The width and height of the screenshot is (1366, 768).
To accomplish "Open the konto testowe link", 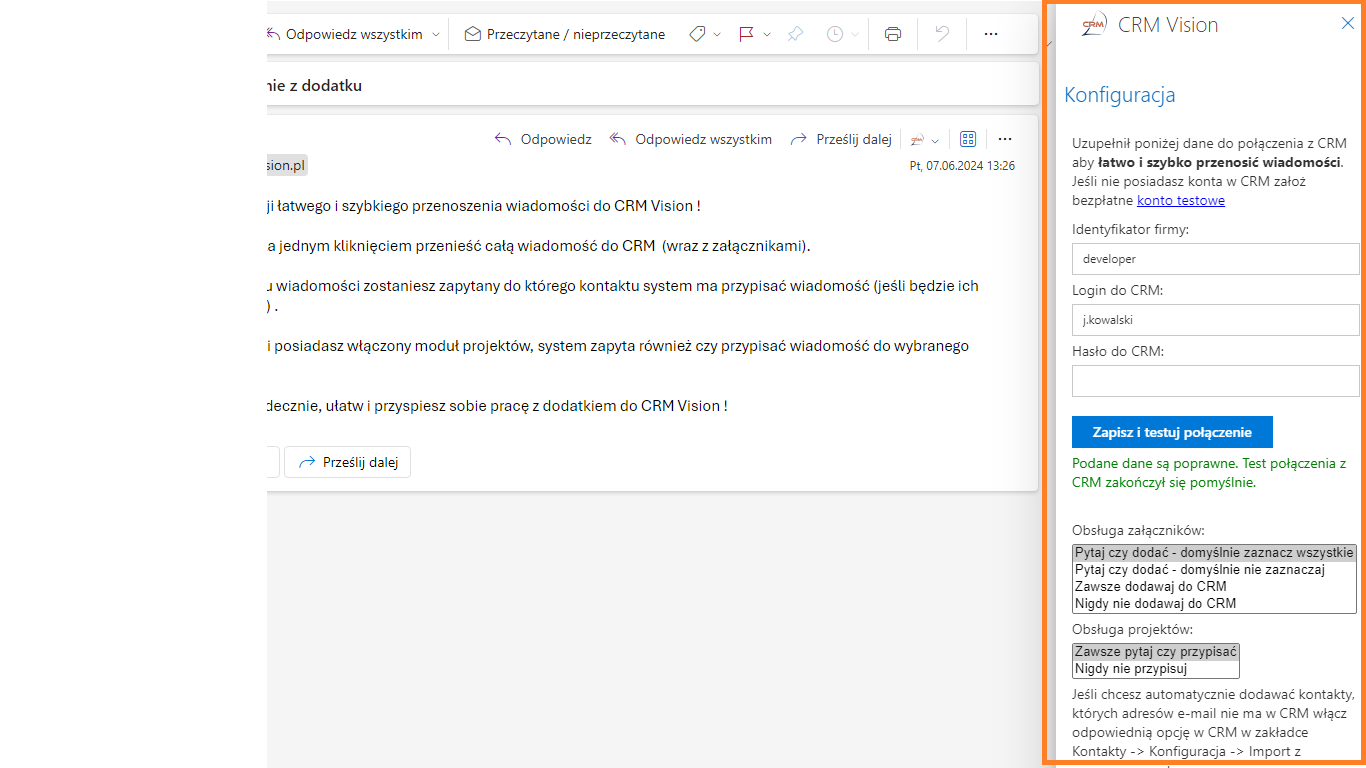I will pos(1181,200).
